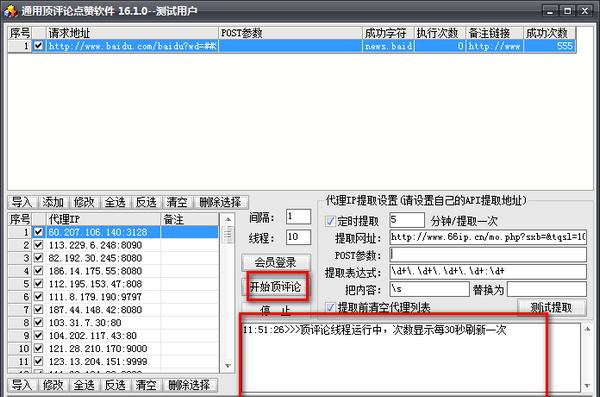Click the application icon in title bar
This screenshot has width=600, height=397.
[x=10, y=10]
